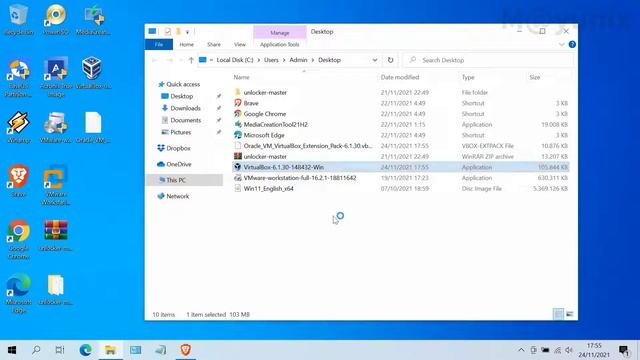Viewport: 640px width, 360px height.
Task: Click Admin in the address path
Action: 298,60
